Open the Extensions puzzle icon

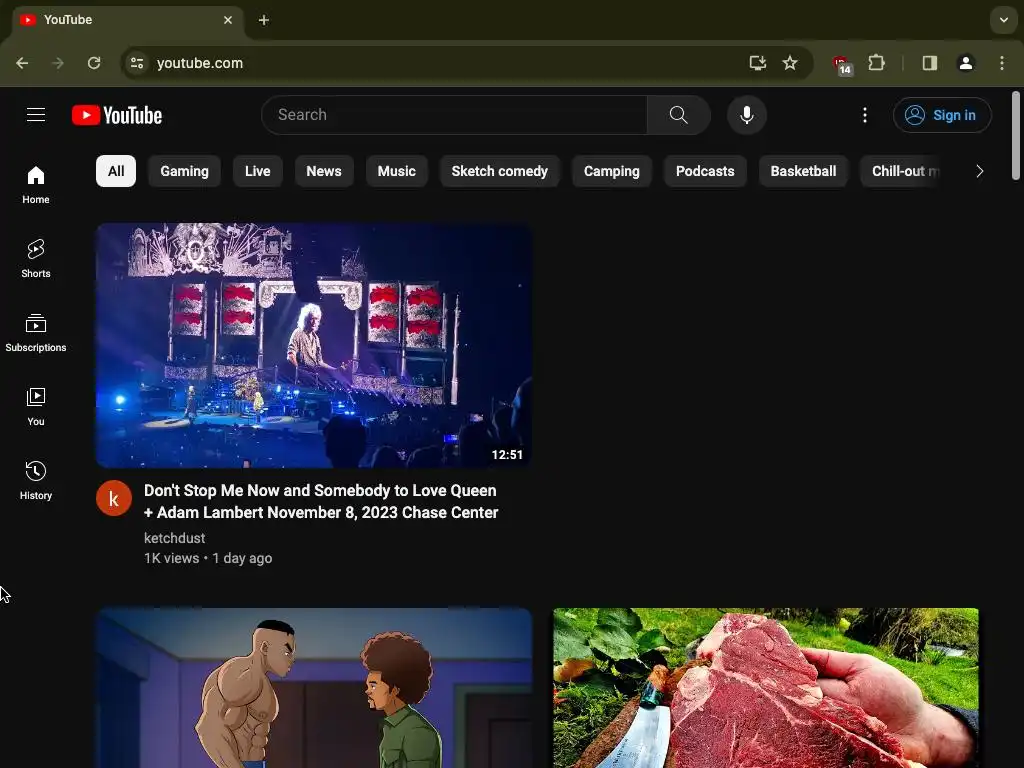pyautogui.click(x=876, y=63)
